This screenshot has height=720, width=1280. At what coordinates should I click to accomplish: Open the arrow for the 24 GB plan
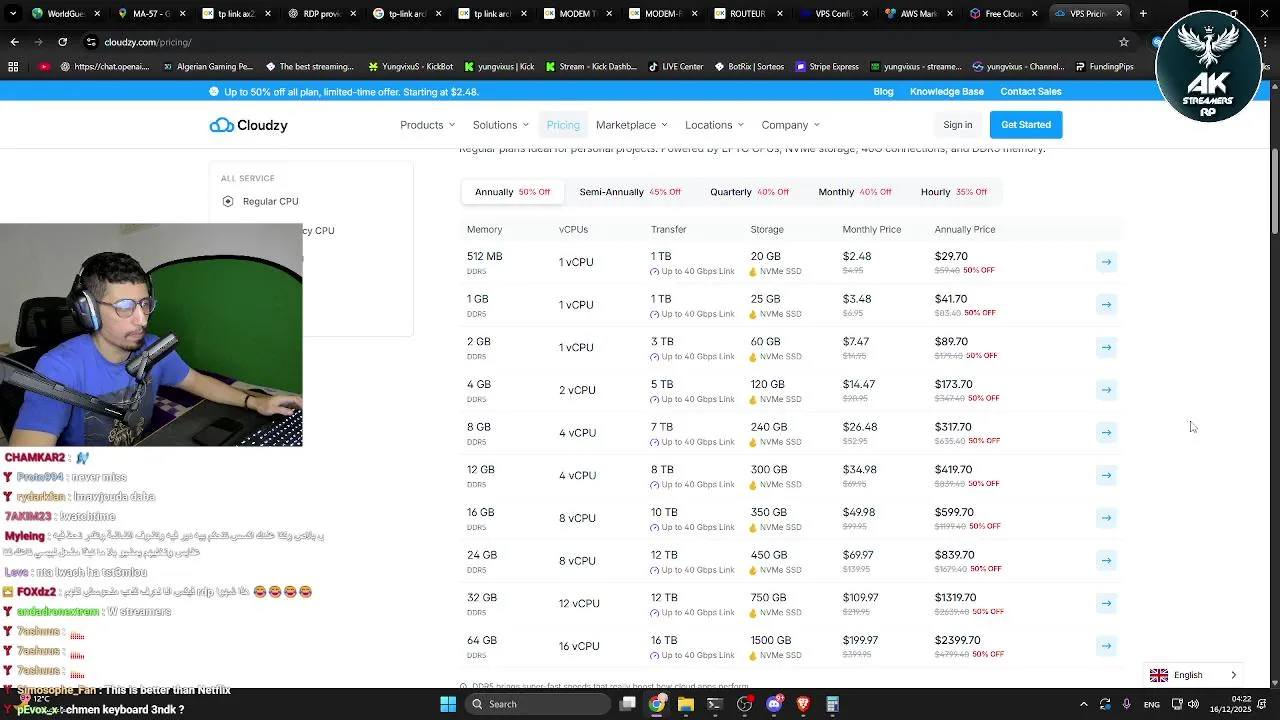pyautogui.click(x=1106, y=561)
